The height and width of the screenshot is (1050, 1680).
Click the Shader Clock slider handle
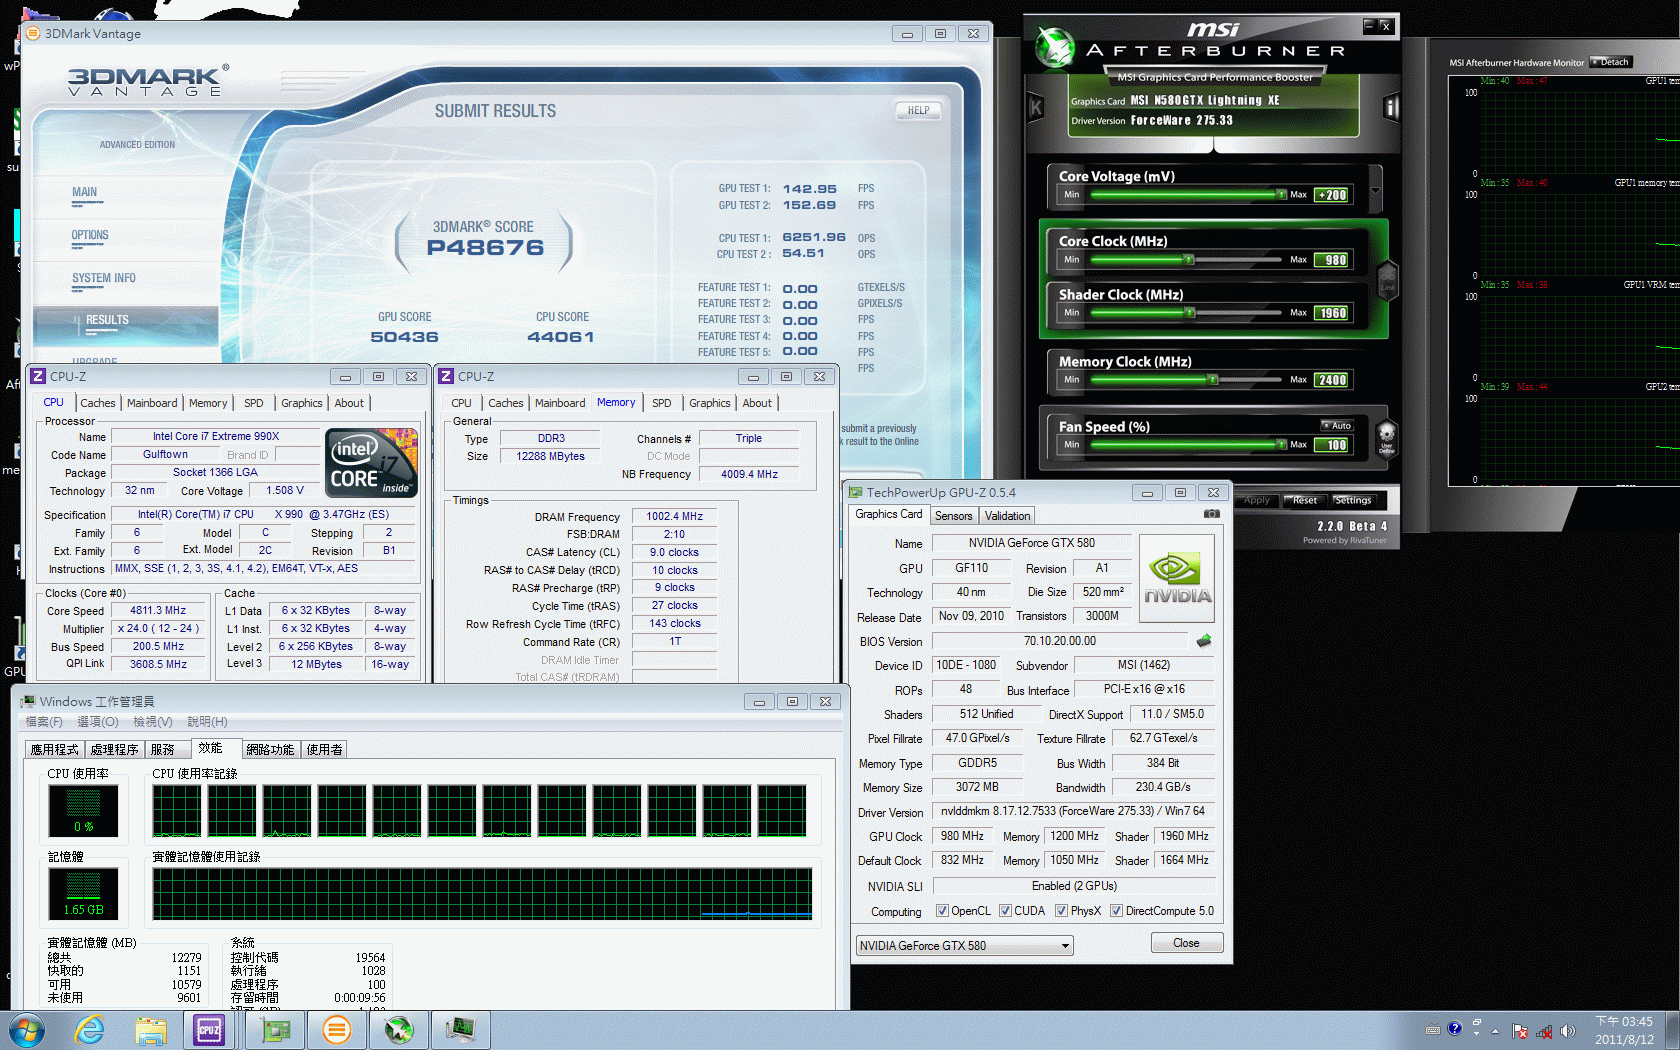(x=1189, y=312)
